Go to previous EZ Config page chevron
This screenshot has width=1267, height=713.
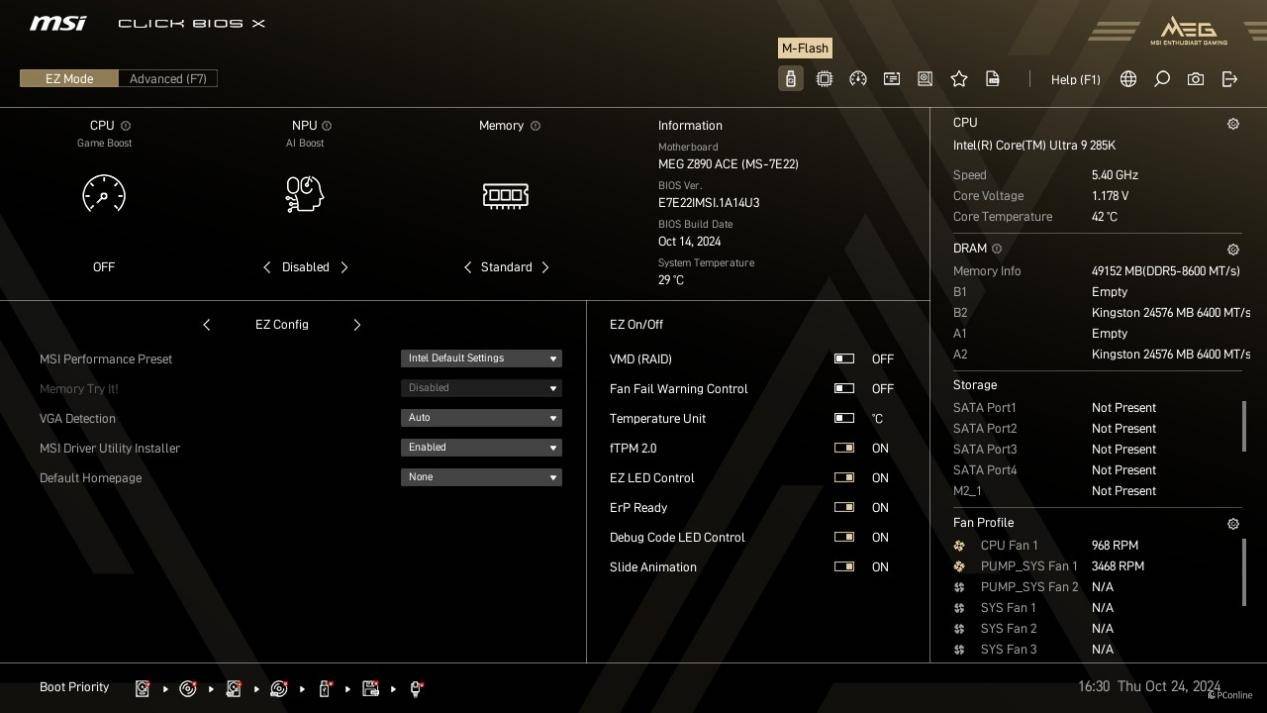coord(207,325)
